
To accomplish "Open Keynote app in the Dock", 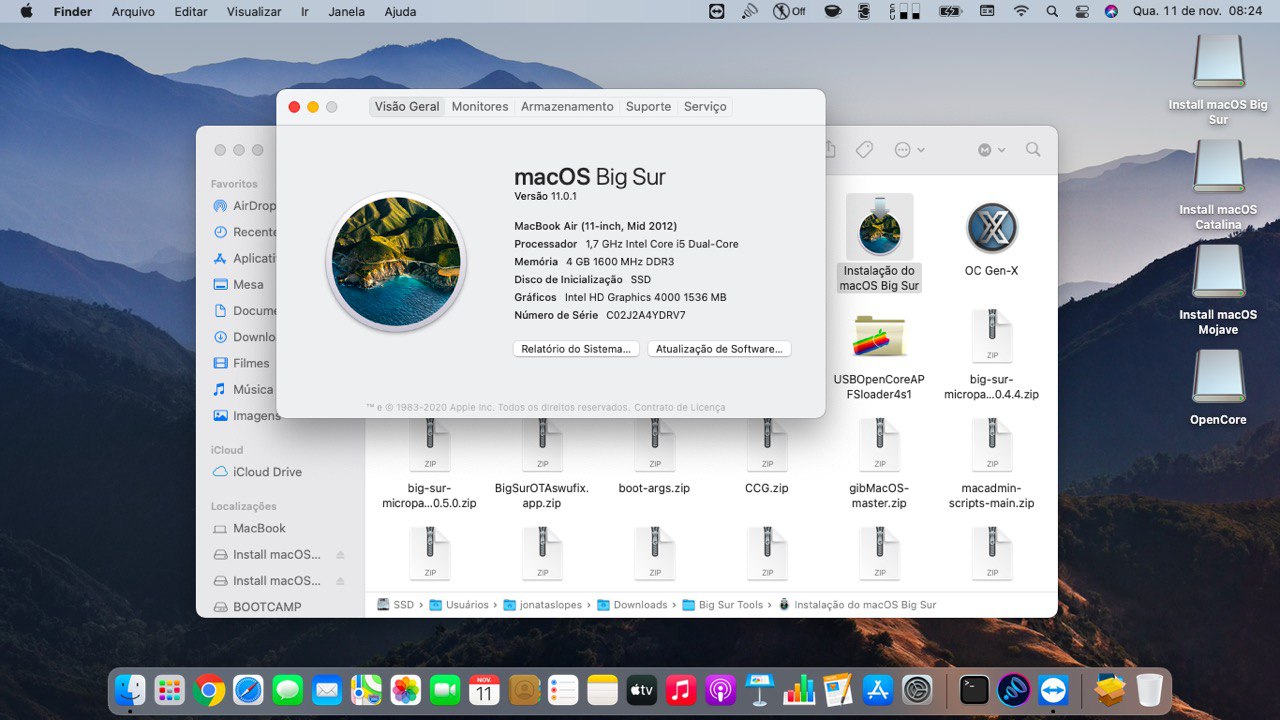I will tap(759, 690).
